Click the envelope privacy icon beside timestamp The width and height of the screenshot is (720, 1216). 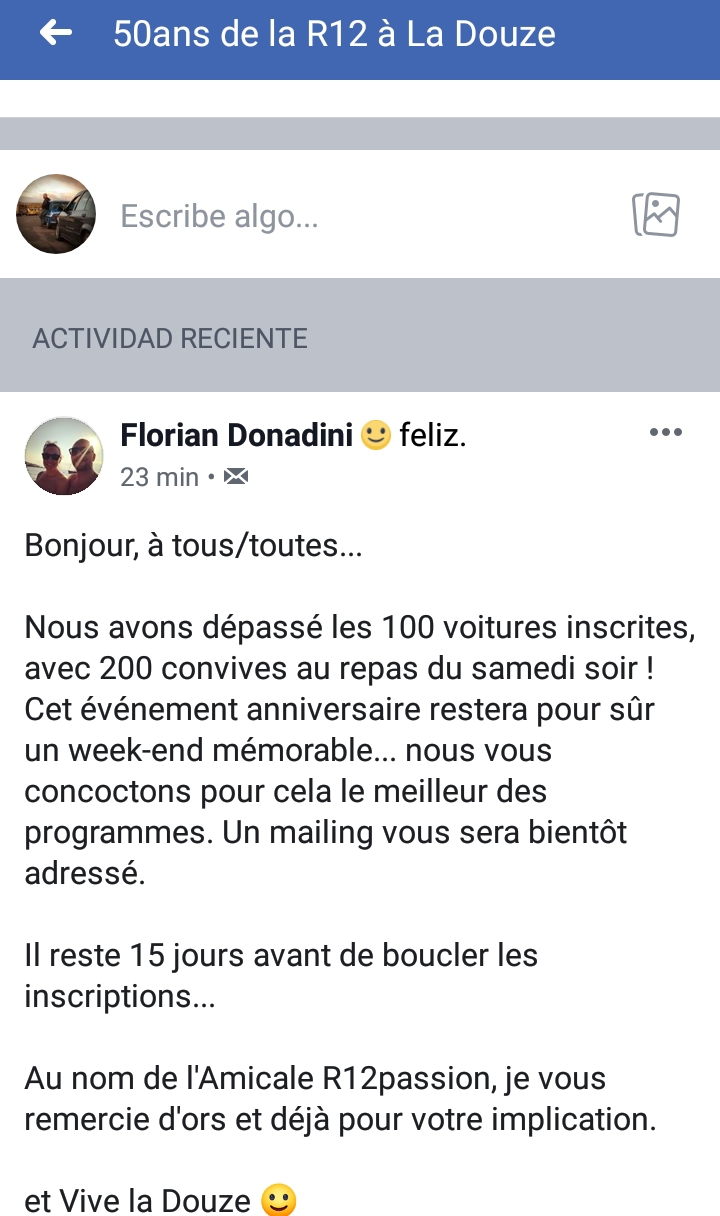[235, 477]
